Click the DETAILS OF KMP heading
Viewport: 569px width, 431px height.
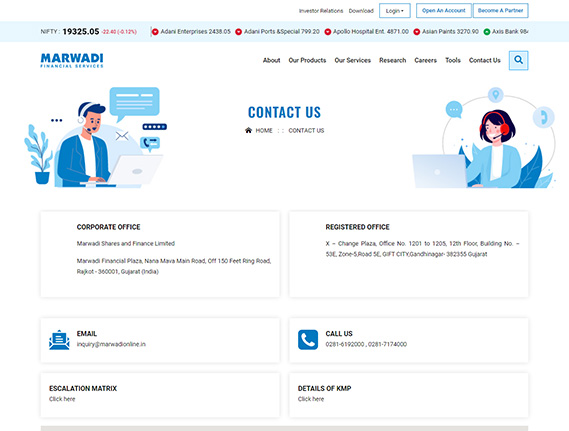point(324,389)
